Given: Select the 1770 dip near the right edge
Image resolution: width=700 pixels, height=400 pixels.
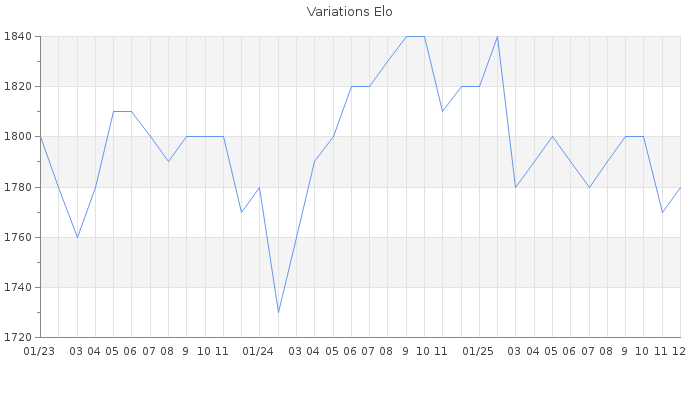Looking at the screenshot, I should click(x=662, y=212).
